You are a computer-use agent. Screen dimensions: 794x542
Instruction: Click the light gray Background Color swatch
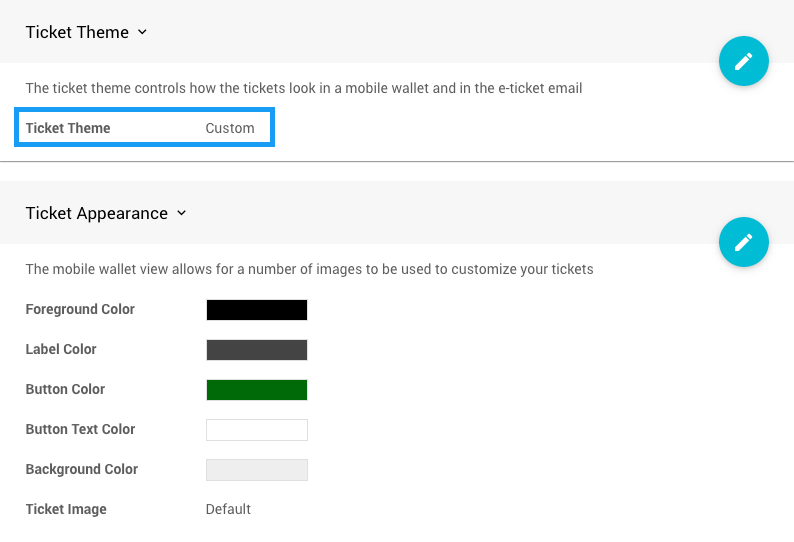(x=256, y=470)
